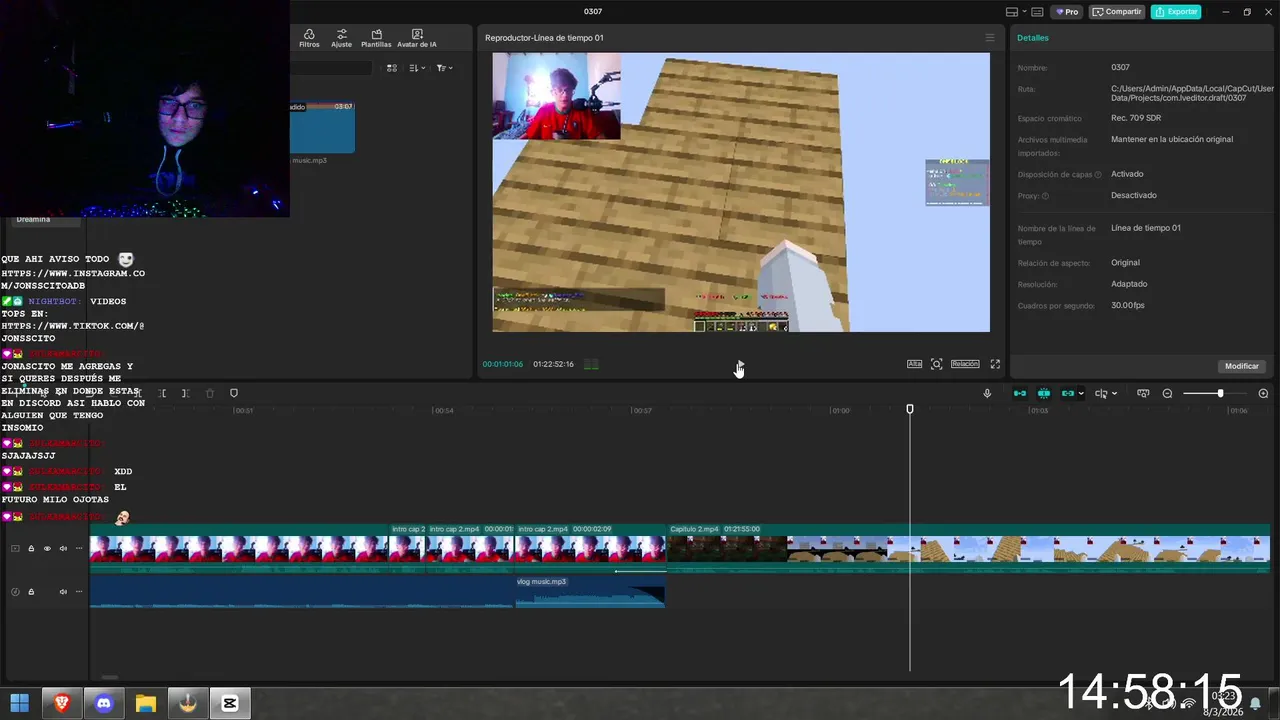1280x720 pixels.
Task: Open the preview axis split dropdown
Action: pyautogui.click(x=1106, y=393)
